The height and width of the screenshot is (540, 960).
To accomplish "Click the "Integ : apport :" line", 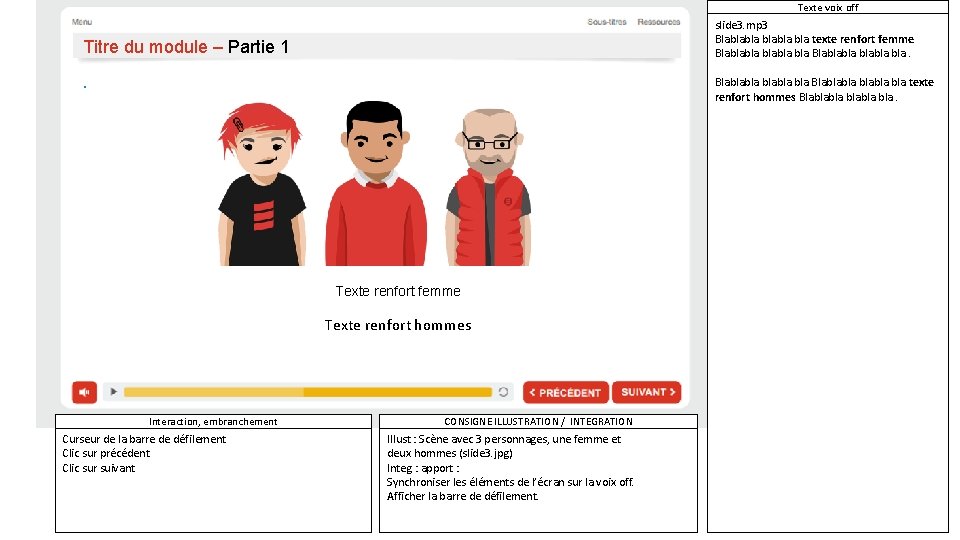I will [423, 468].
